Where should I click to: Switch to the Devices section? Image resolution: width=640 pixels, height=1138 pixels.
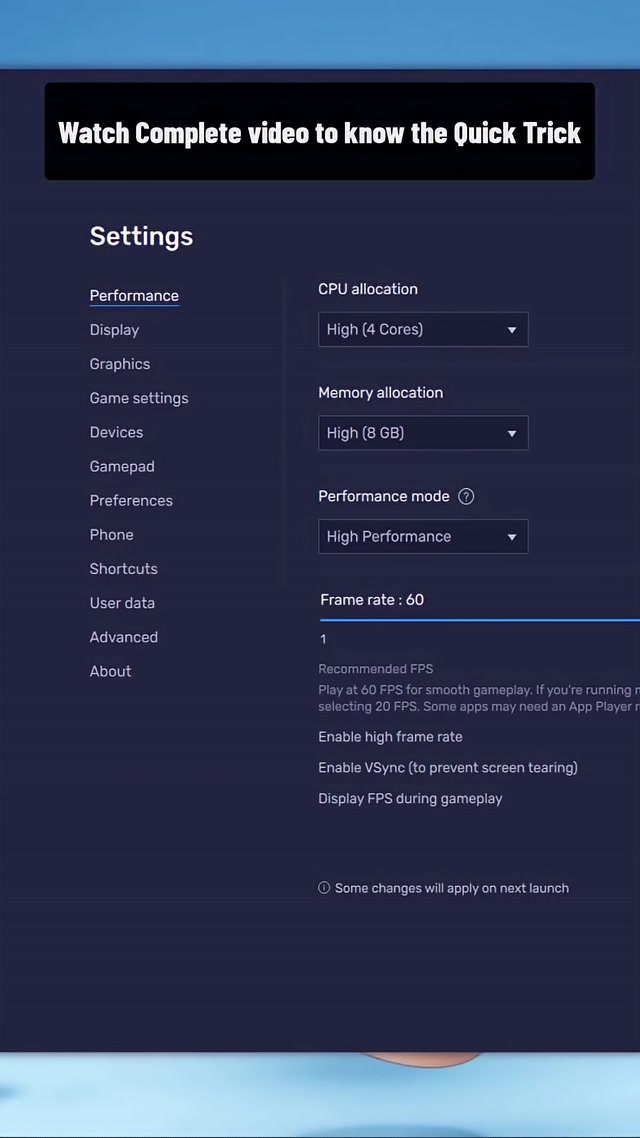(x=116, y=432)
